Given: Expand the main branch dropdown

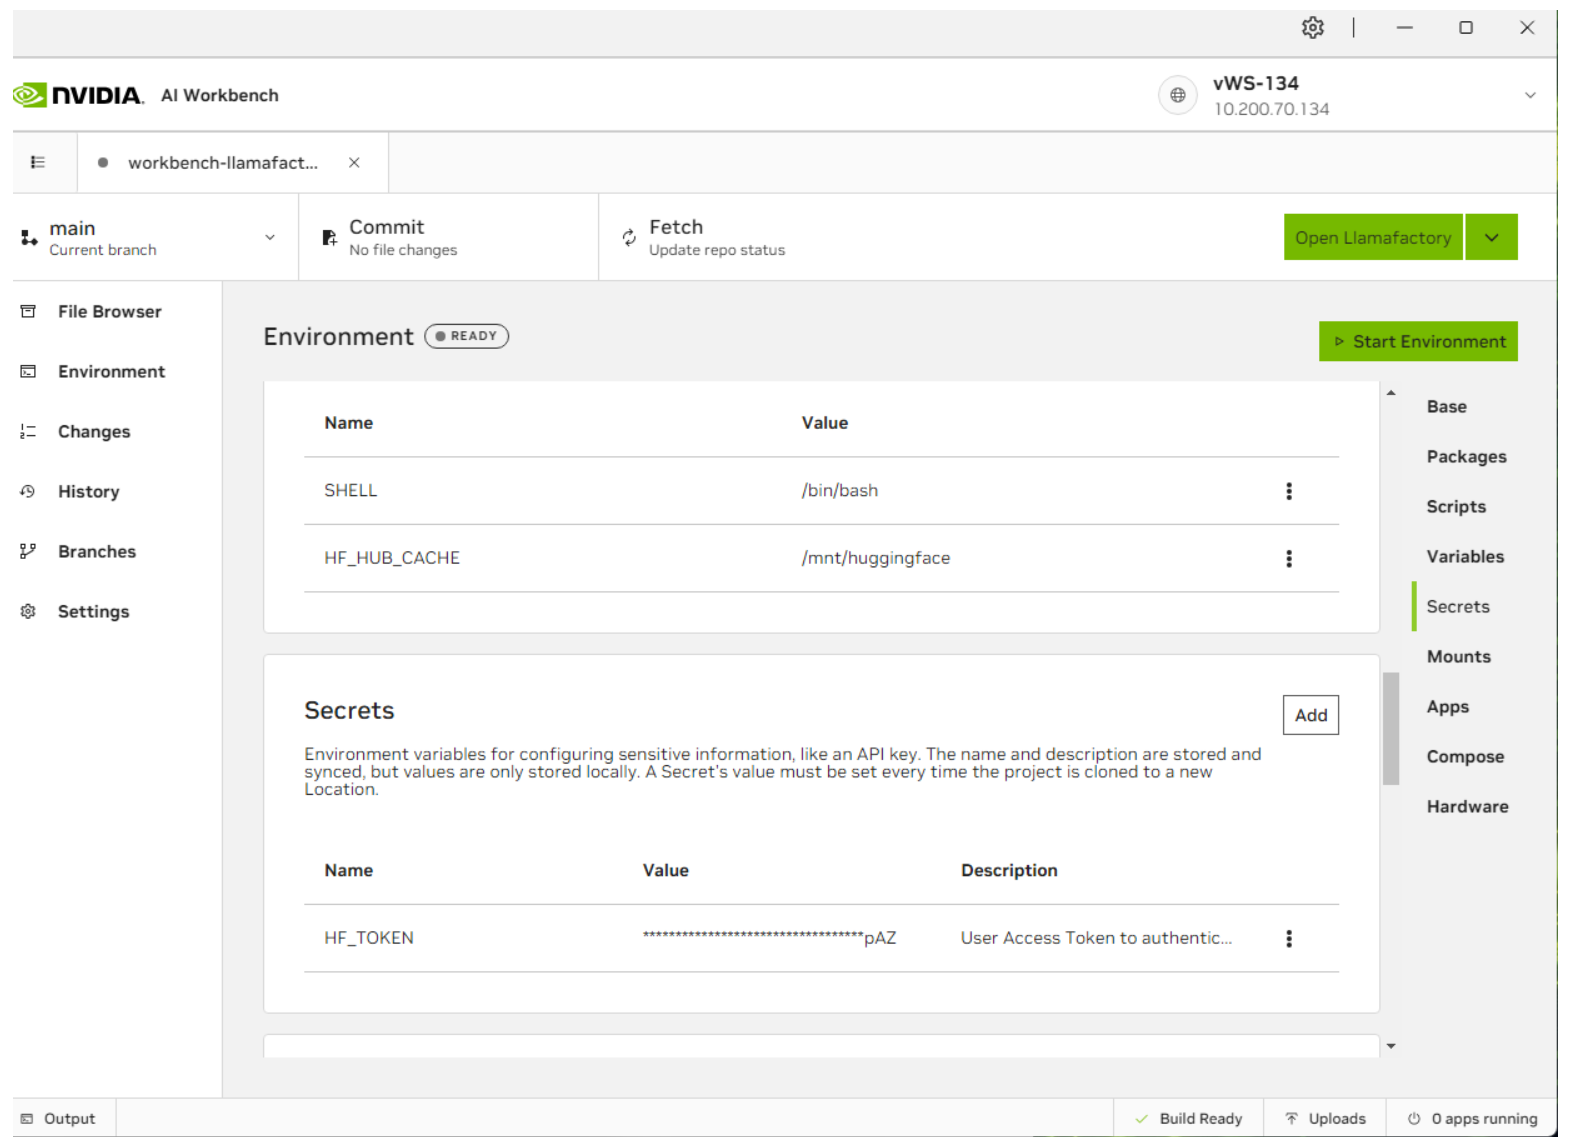Looking at the screenshot, I should pyautogui.click(x=269, y=238).
